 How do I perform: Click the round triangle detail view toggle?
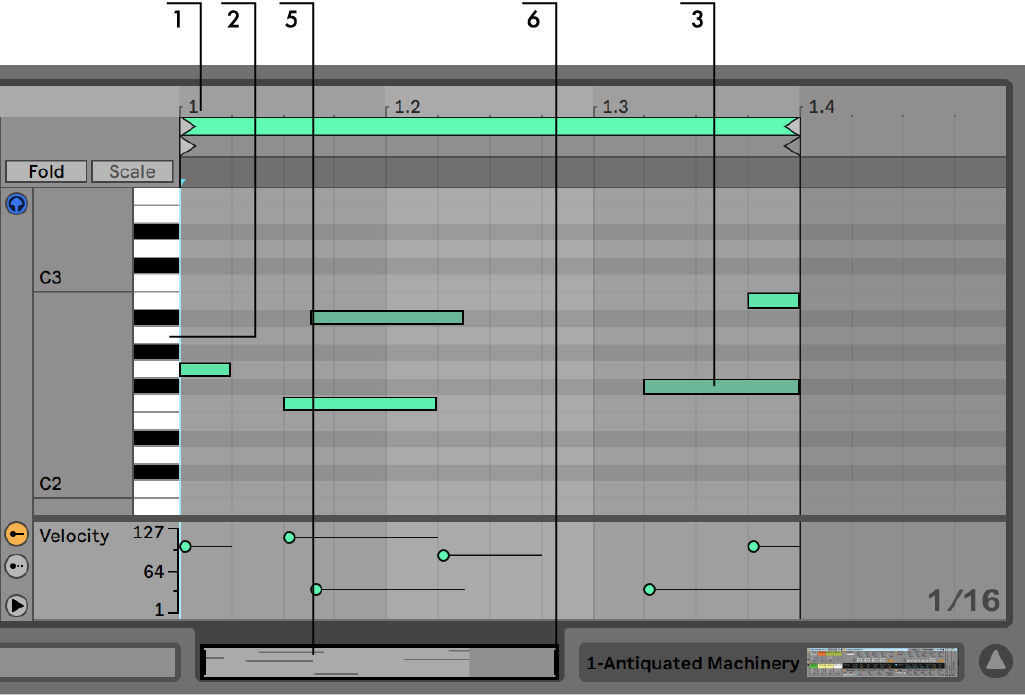click(996, 662)
